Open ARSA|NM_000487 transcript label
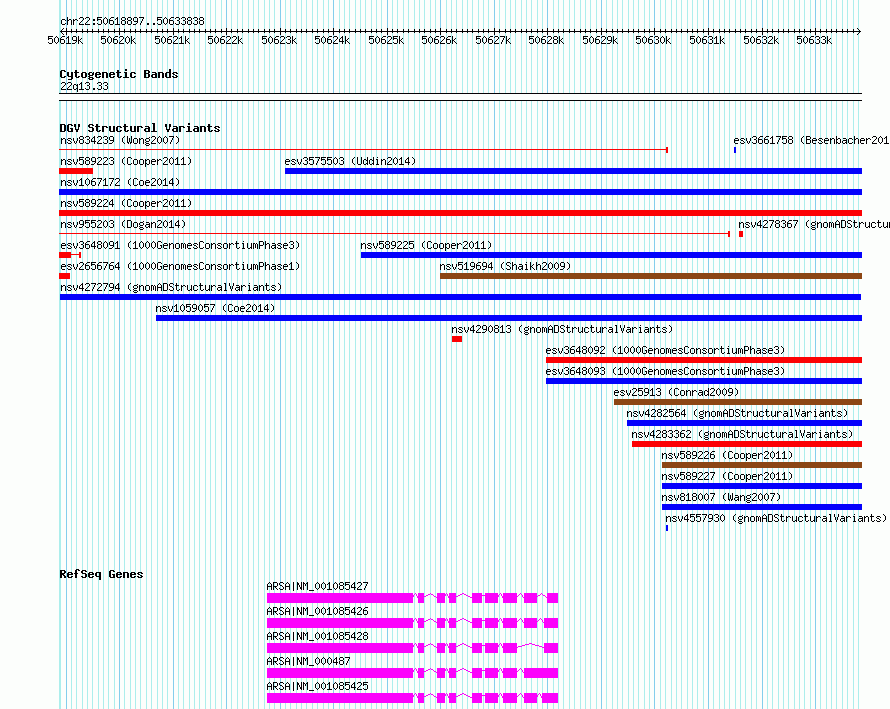 tap(308, 661)
